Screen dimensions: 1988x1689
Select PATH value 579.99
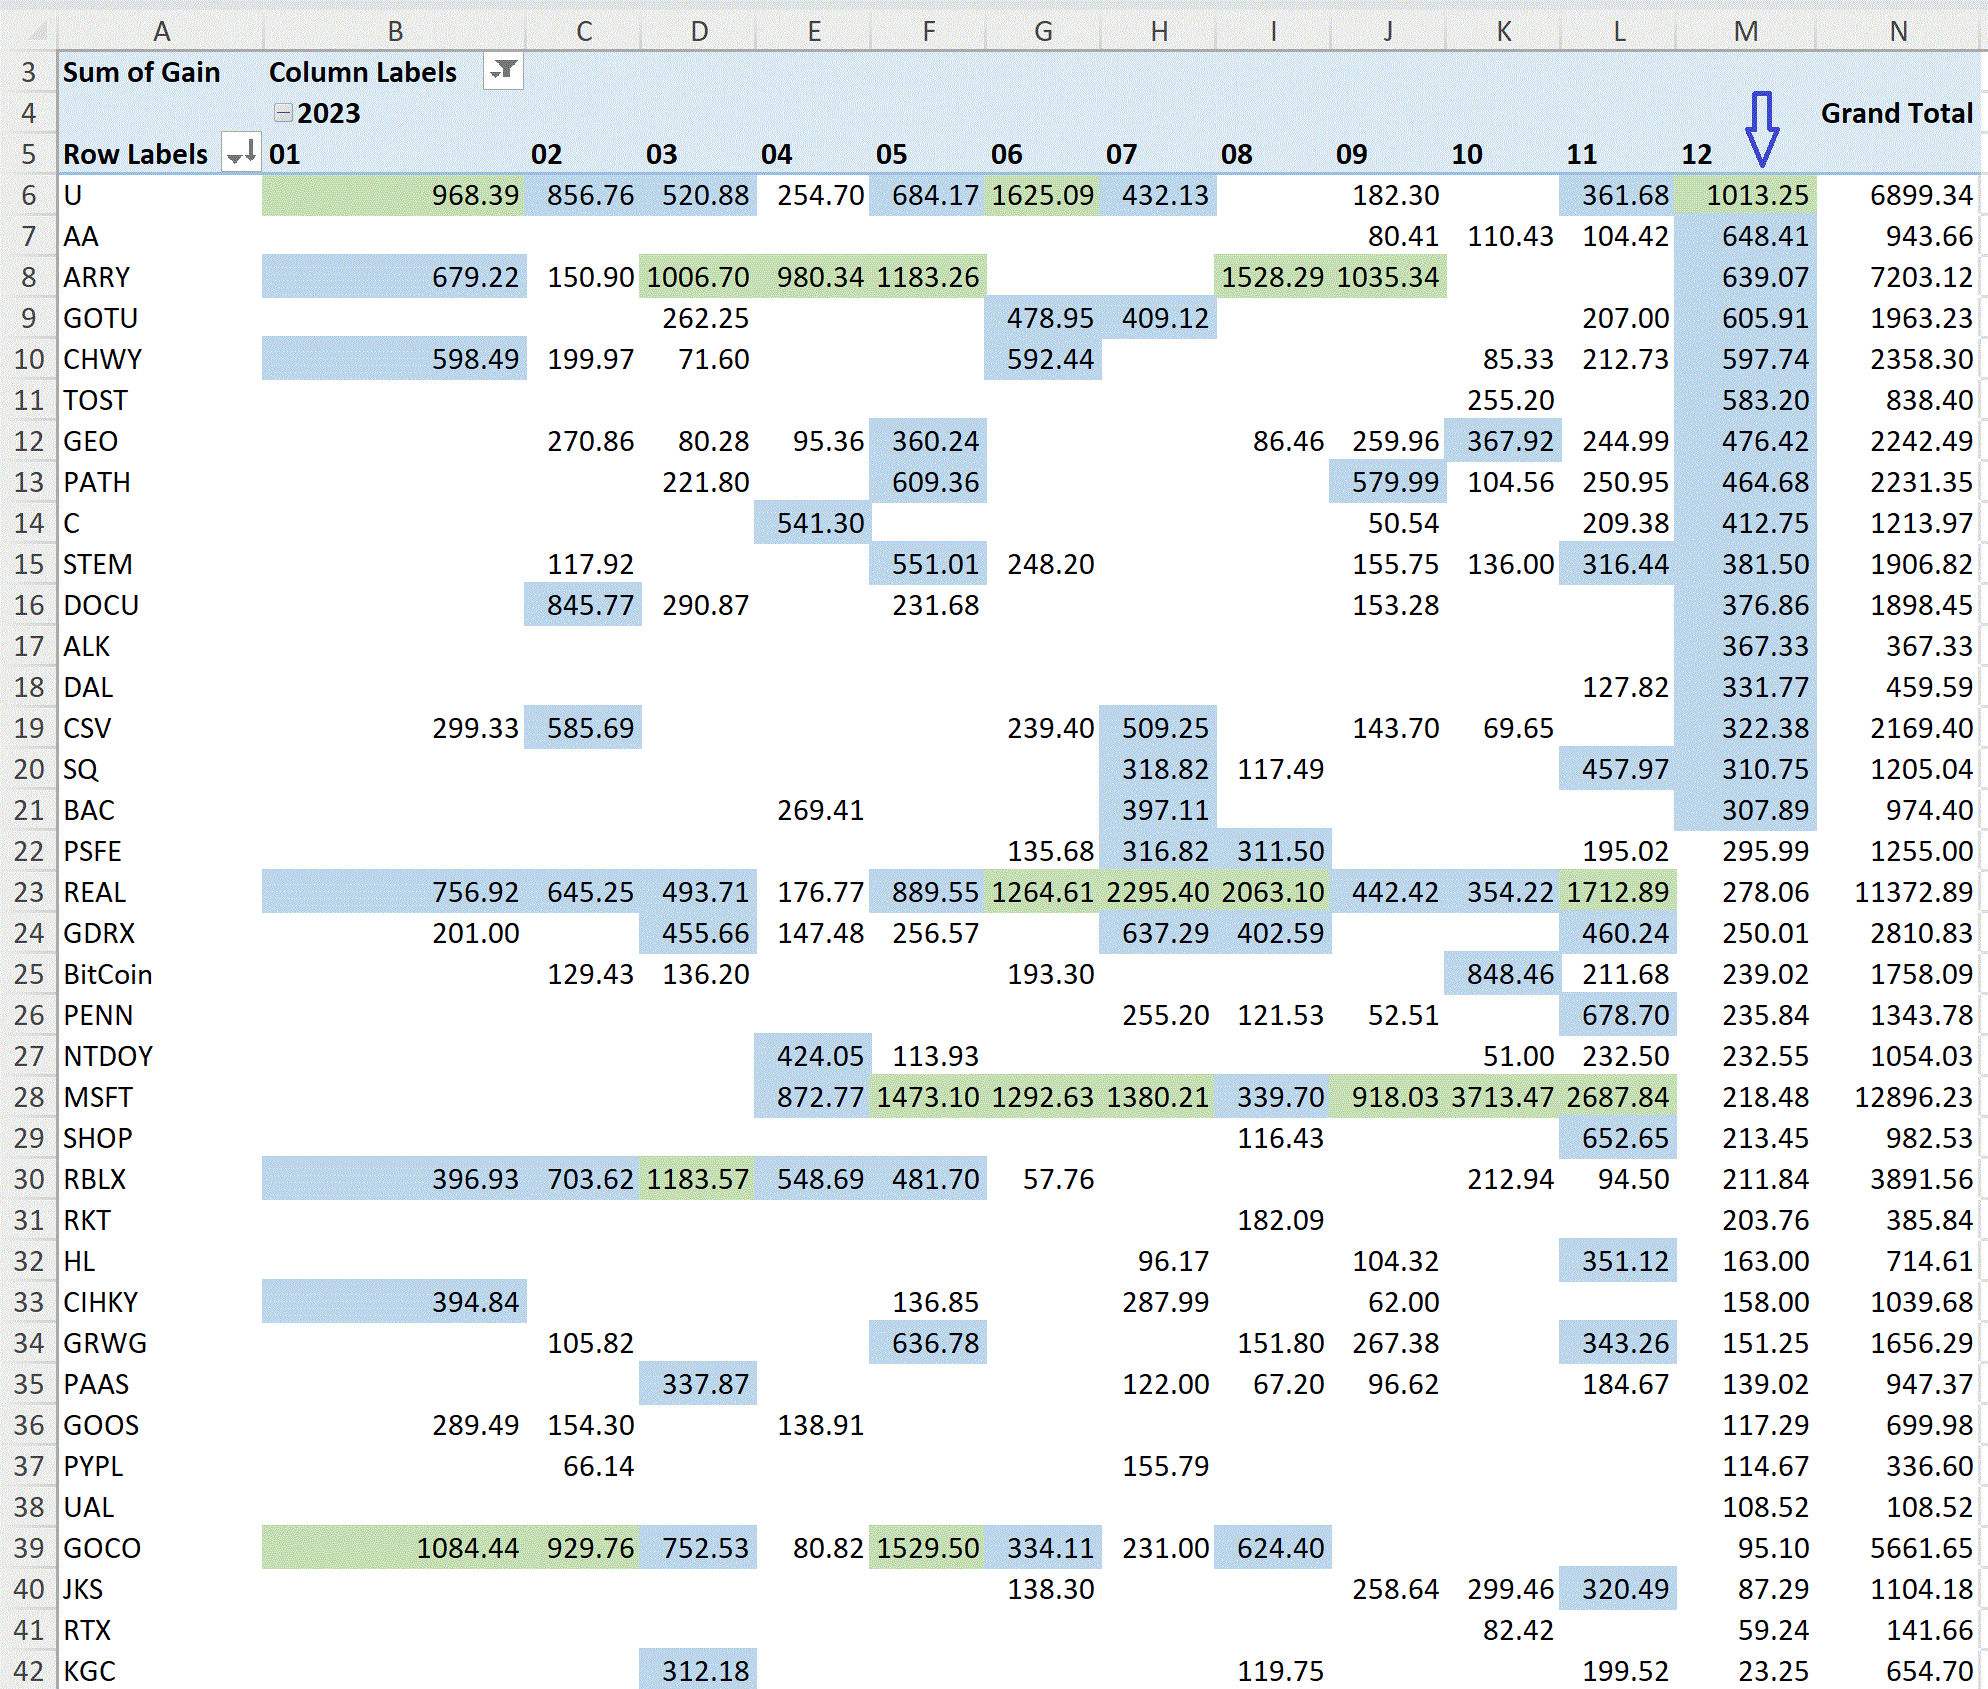1388,482
